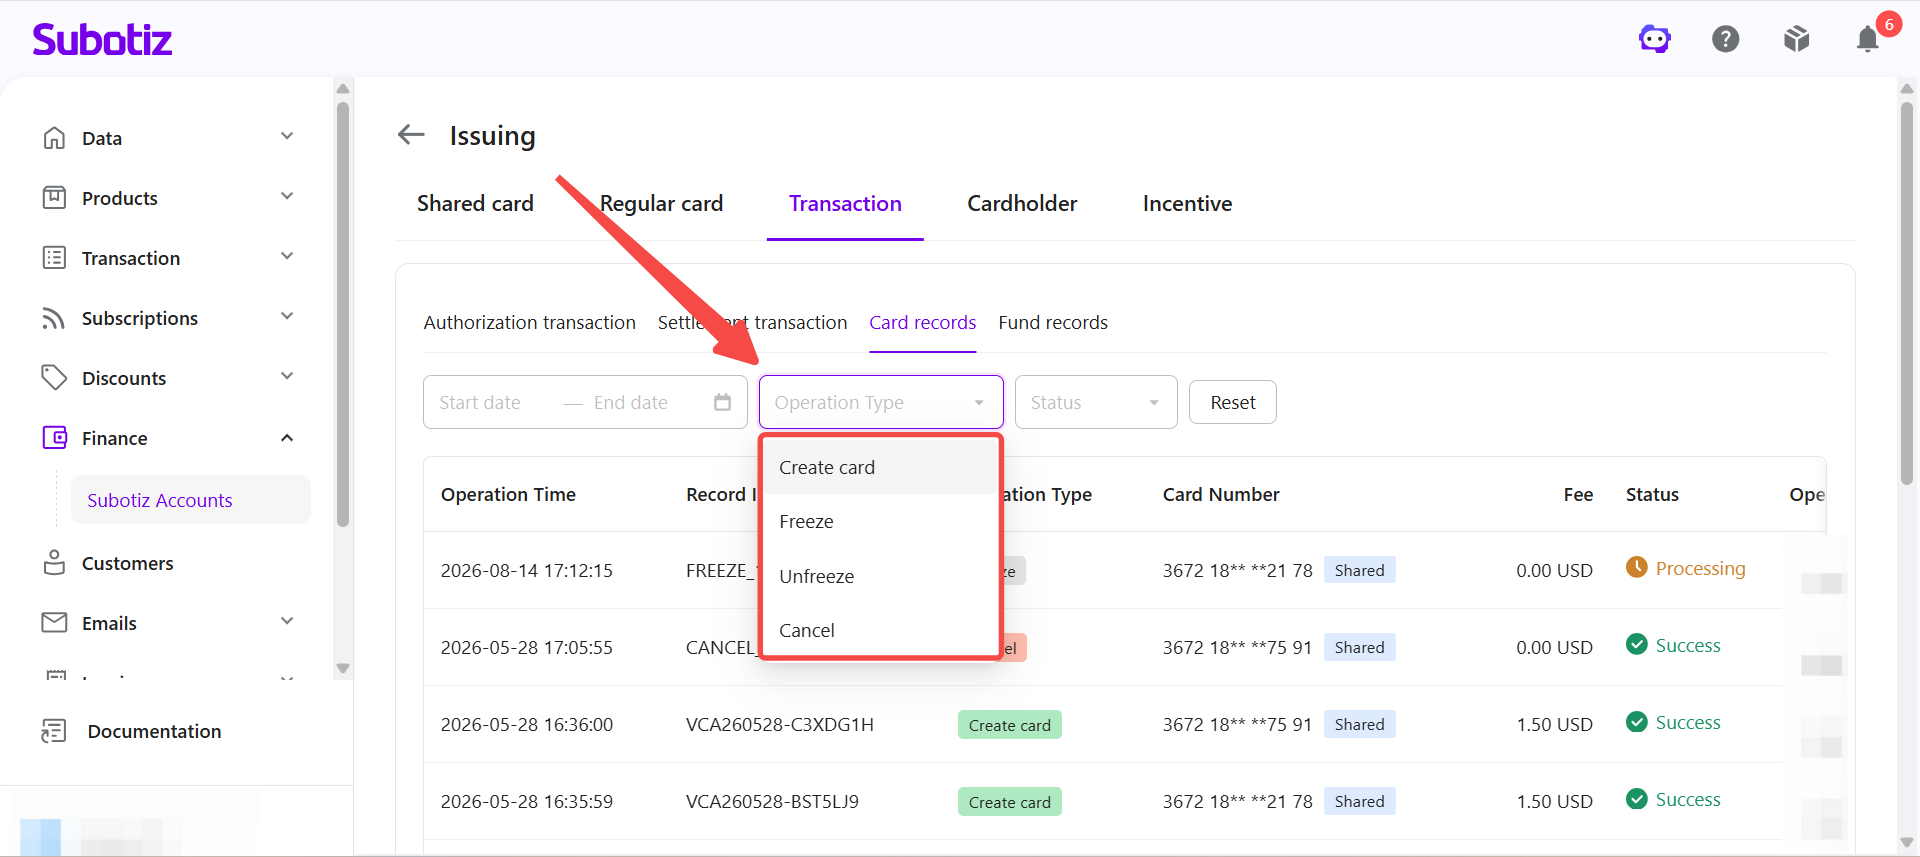Switch to the Shared card tab

(475, 204)
